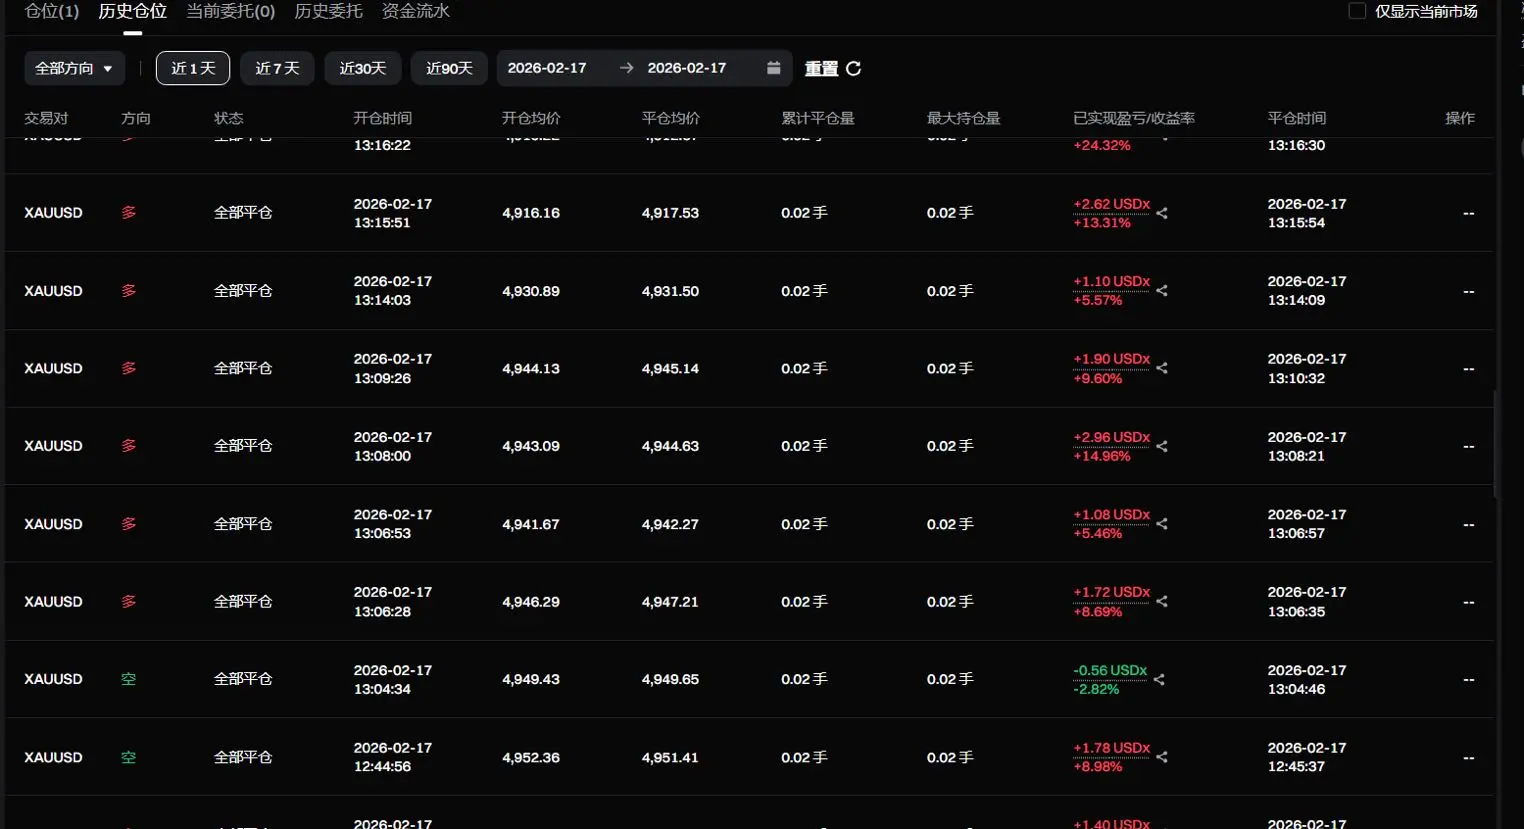The width and height of the screenshot is (1524, 829).
Task: Click the +1.78 USDx profit value
Action: click(x=1112, y=748)
